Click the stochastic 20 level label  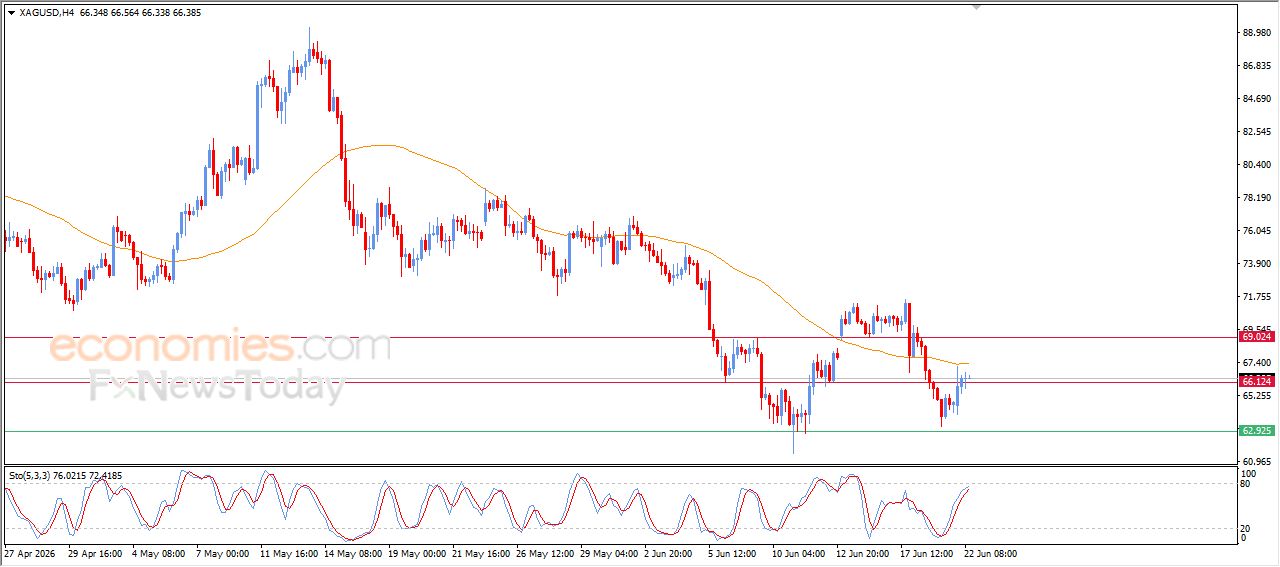point(1246,528)
